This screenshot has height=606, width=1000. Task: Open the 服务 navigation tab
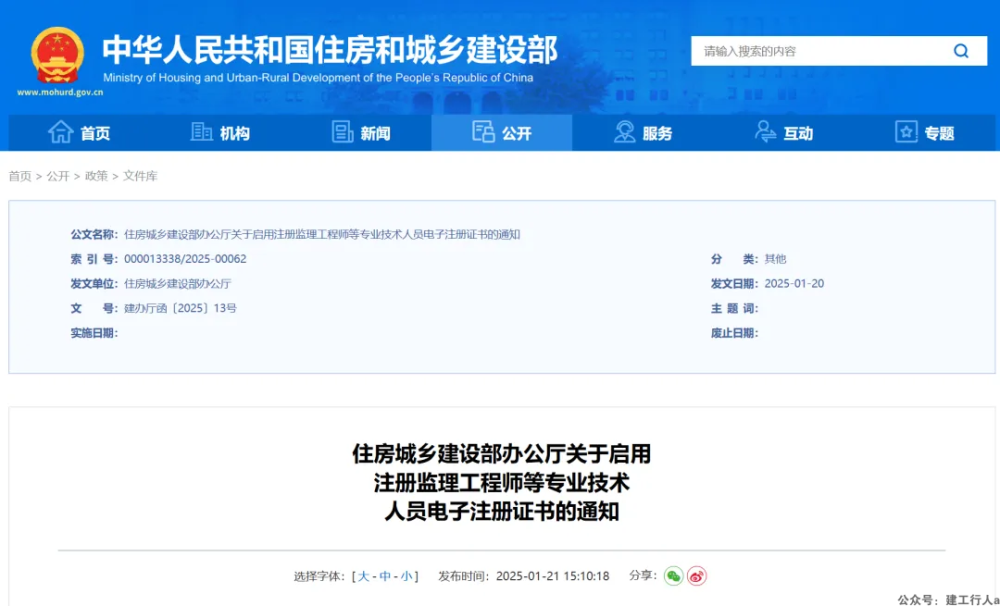(x=643, y=133)
